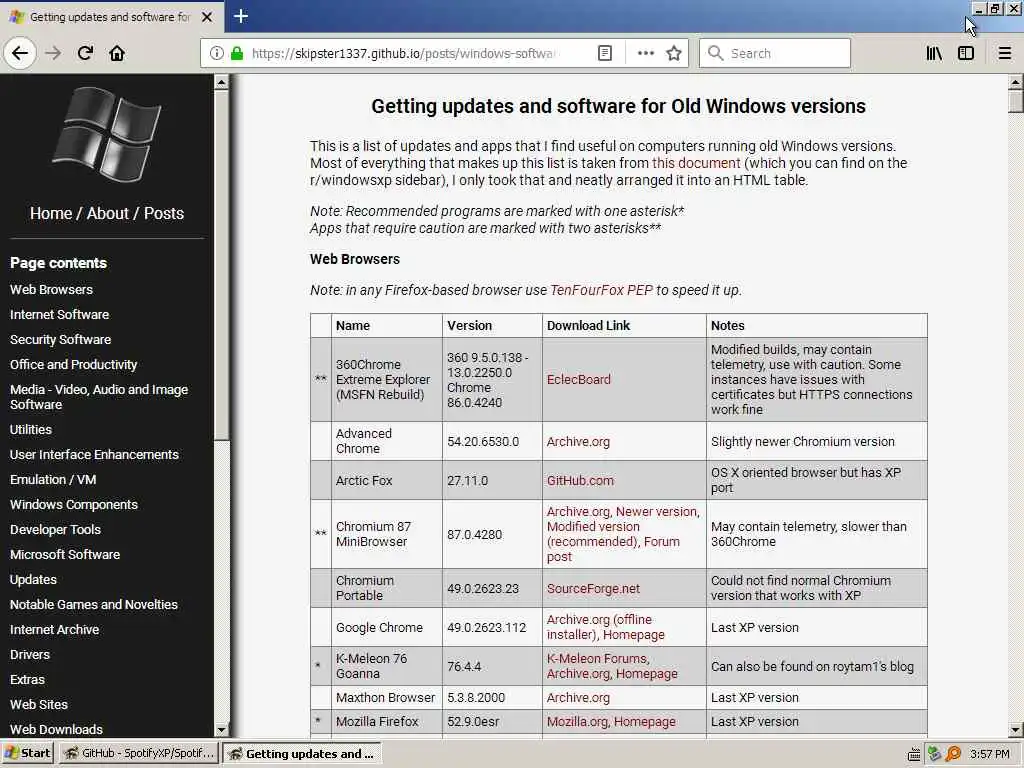This screenshot has height=768, width=1024.
Task: Jump to Developer Tools section
Action: [x=56, y=530]
